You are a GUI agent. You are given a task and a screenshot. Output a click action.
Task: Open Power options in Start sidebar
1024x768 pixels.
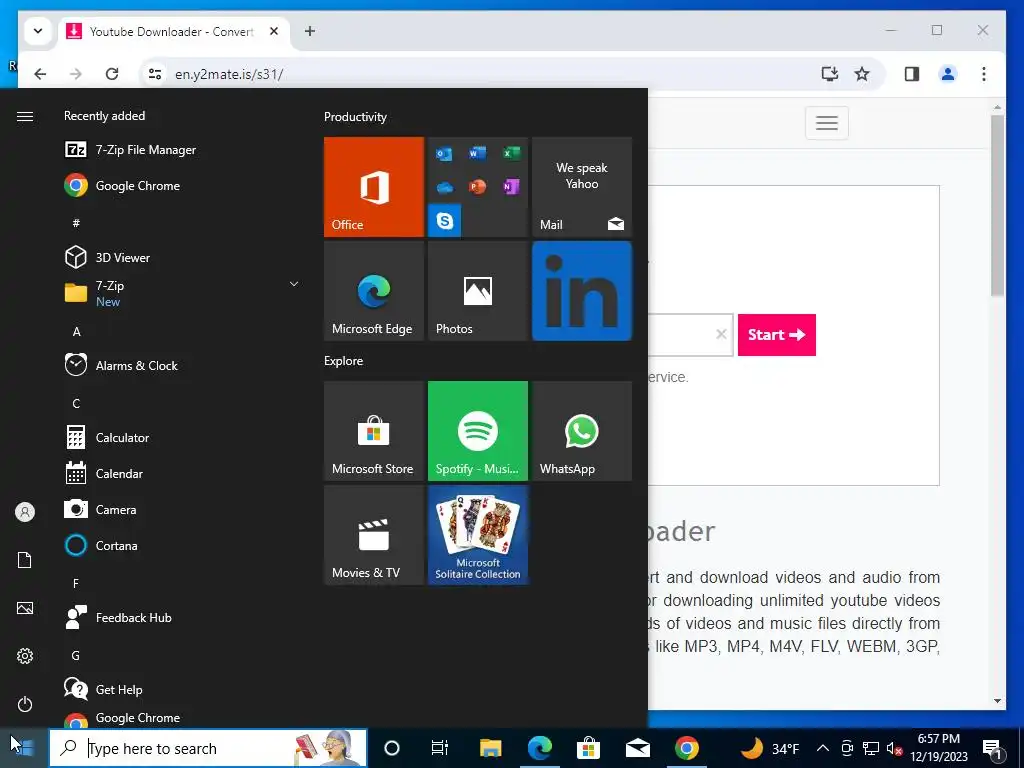[25, 704]
